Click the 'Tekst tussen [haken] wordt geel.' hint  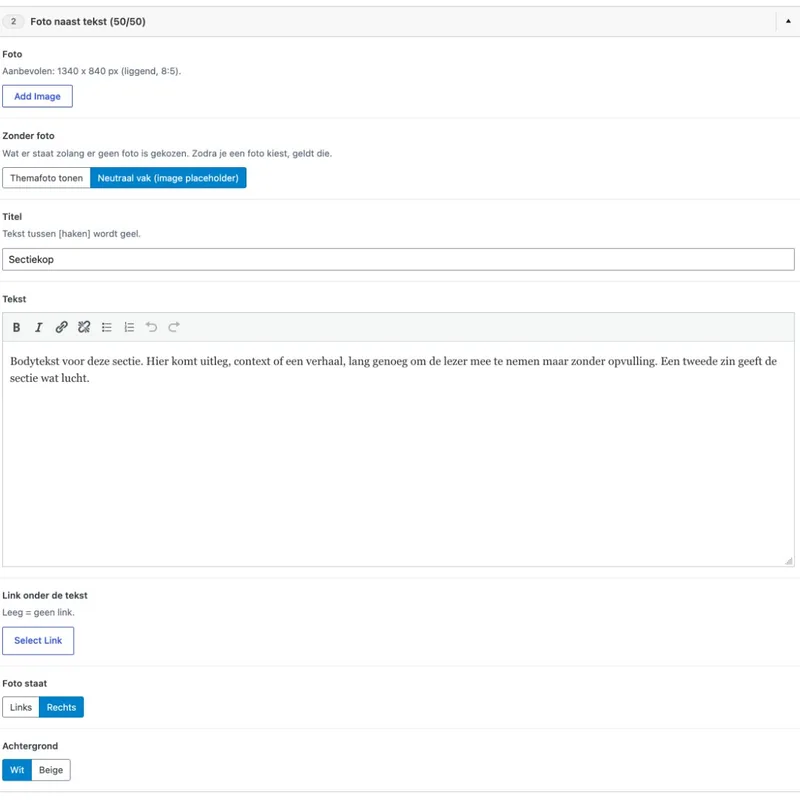click(71, 234)
